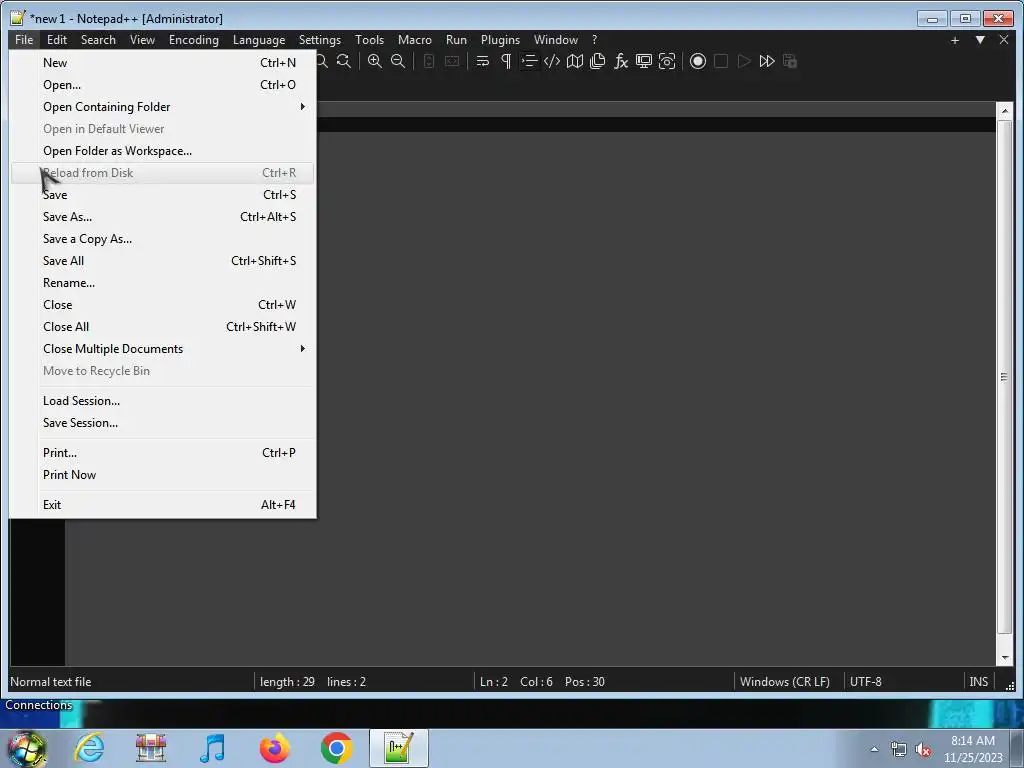The image size is (1024, 768).
Task: Select Load Session... entry
Action: (163, 401)
